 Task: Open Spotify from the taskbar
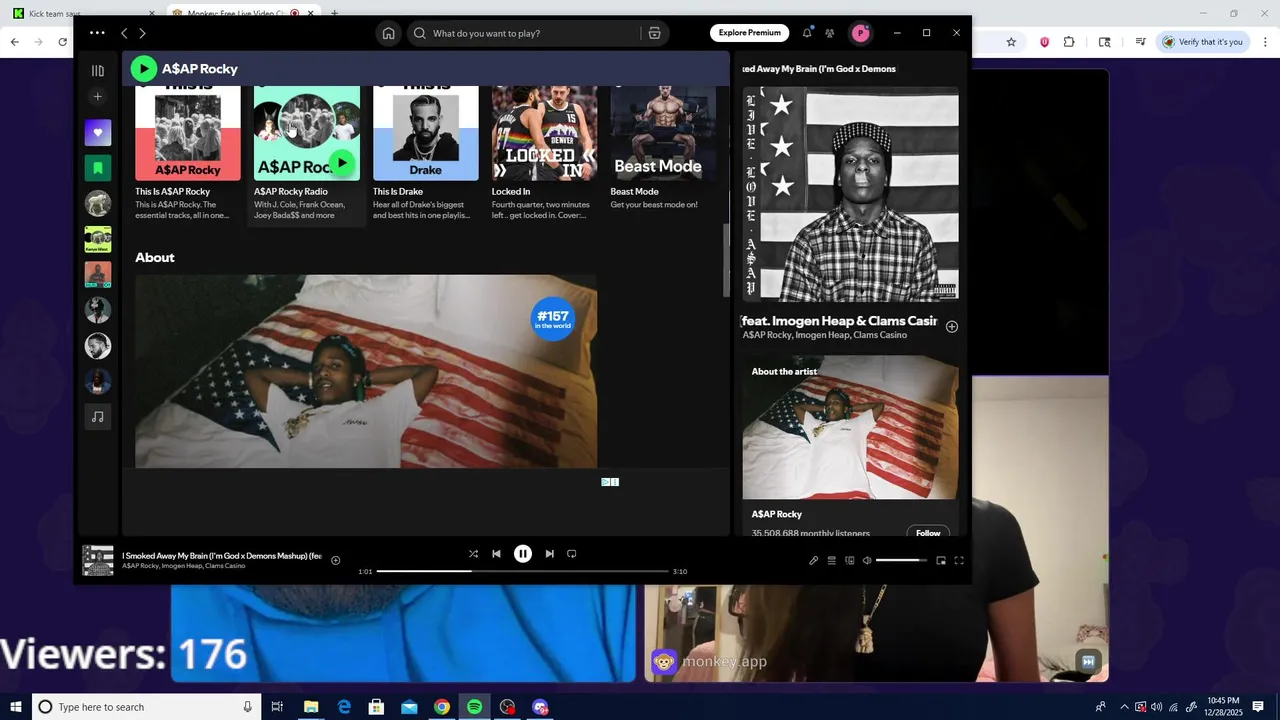pyautogui.click(x=474, y=707)
